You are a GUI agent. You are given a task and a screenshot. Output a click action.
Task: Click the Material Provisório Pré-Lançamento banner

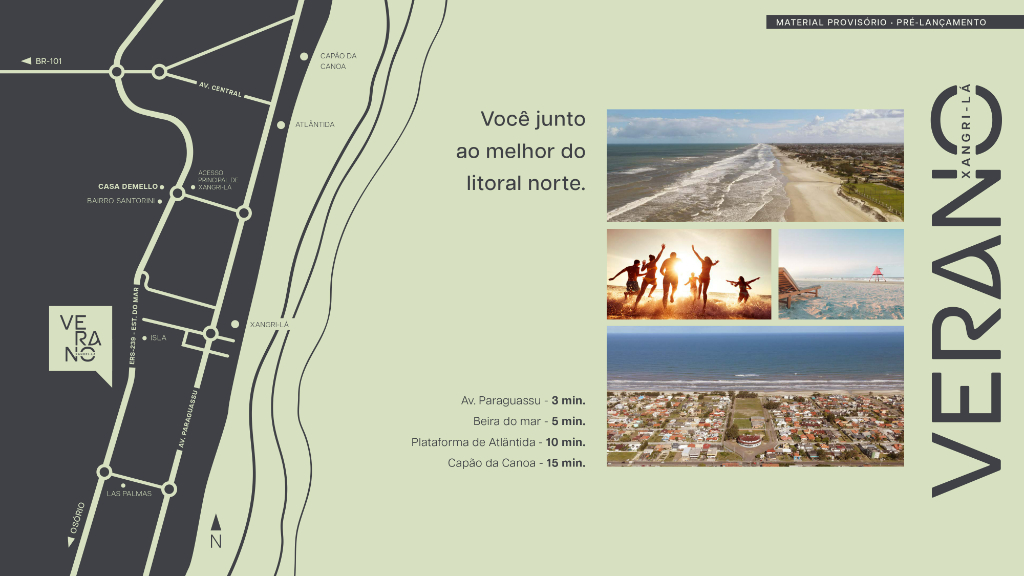pyautogui.click(x=894, y=22)
